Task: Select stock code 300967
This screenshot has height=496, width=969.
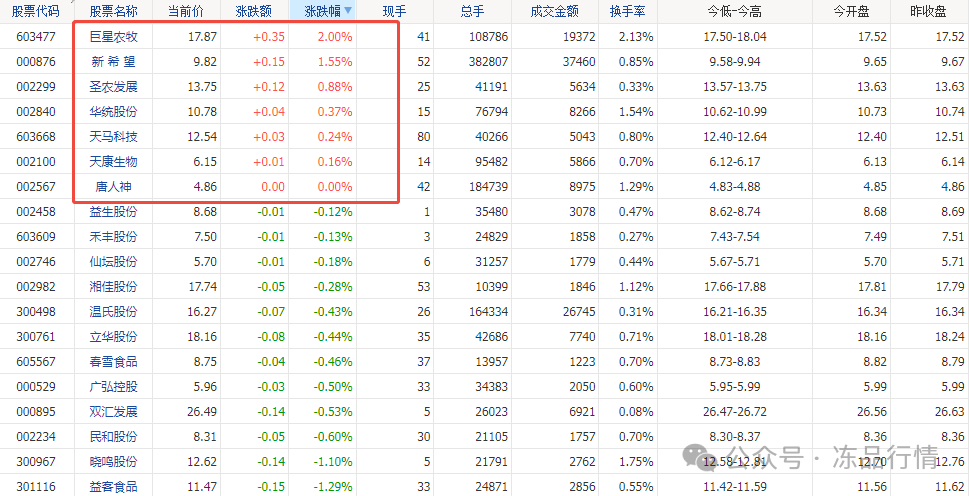Action: [x=36, y=462]
